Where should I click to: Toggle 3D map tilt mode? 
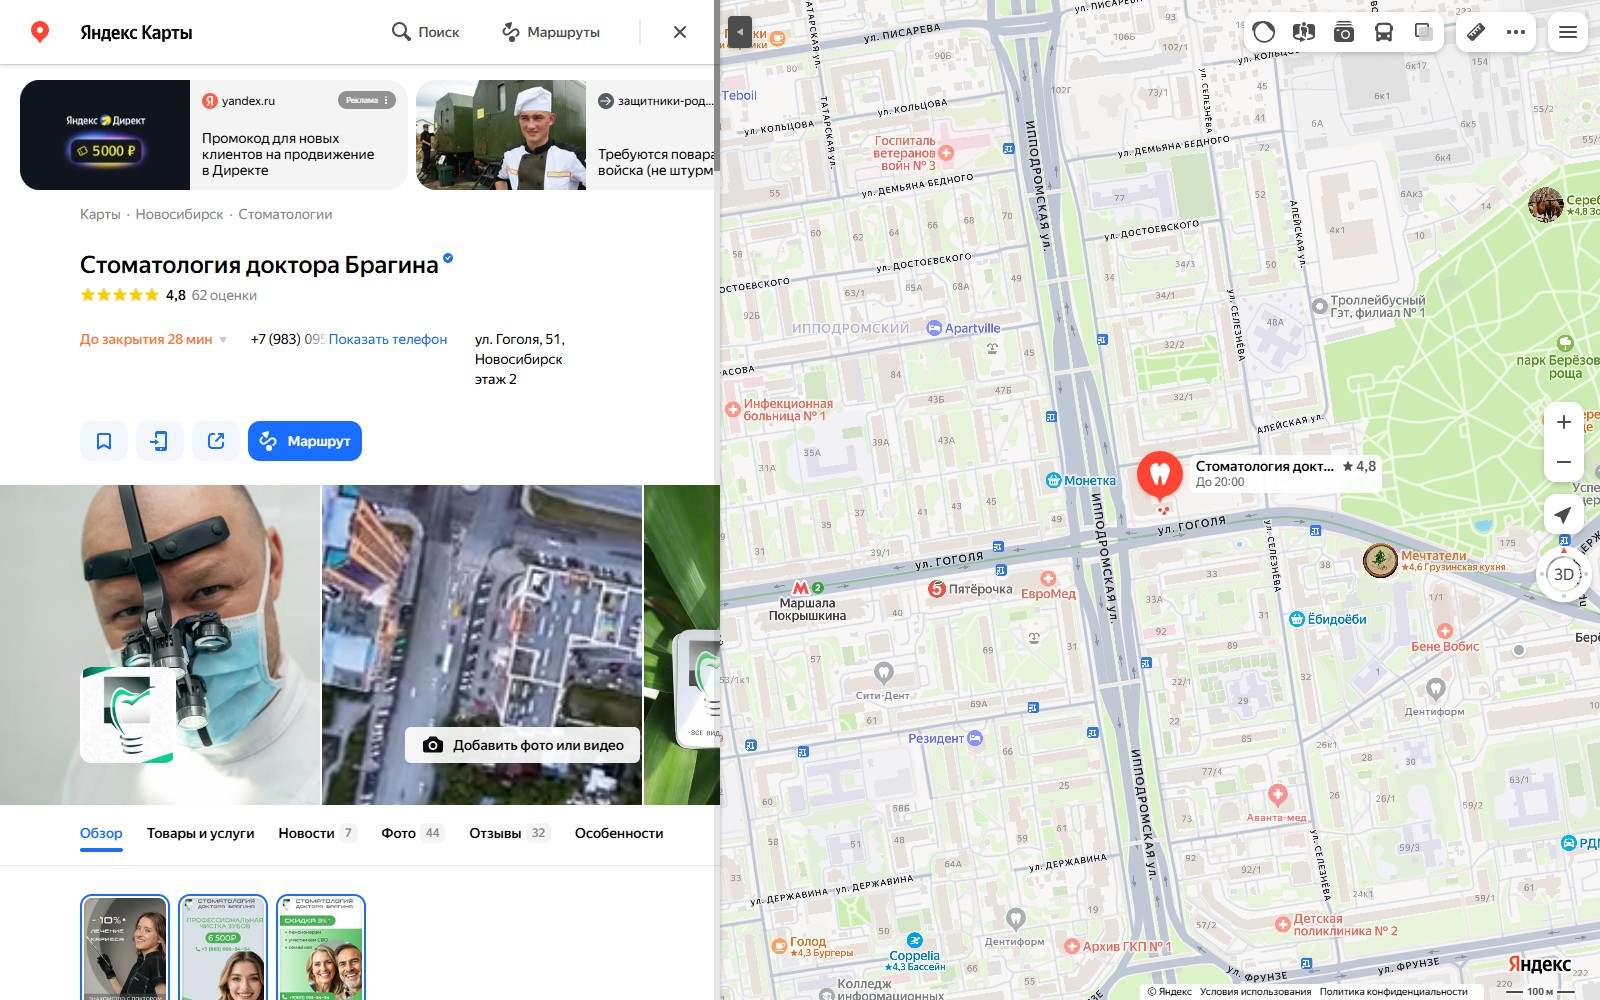click(1564, 574)
